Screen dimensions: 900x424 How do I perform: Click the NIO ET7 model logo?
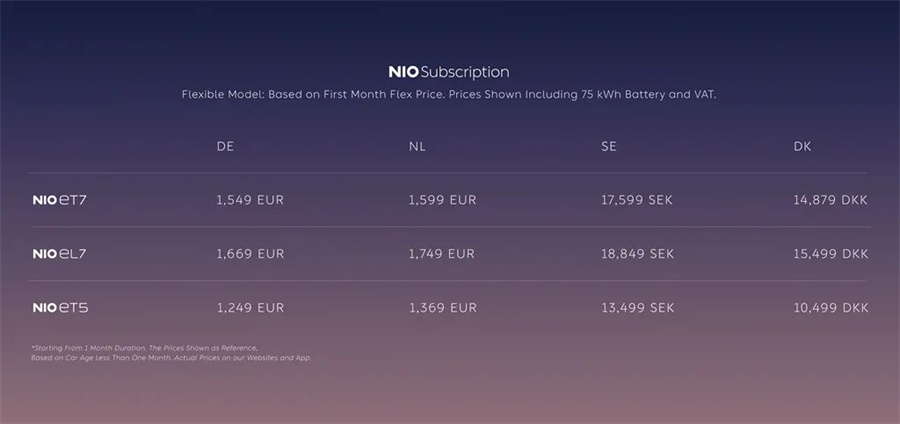(60, 200)
